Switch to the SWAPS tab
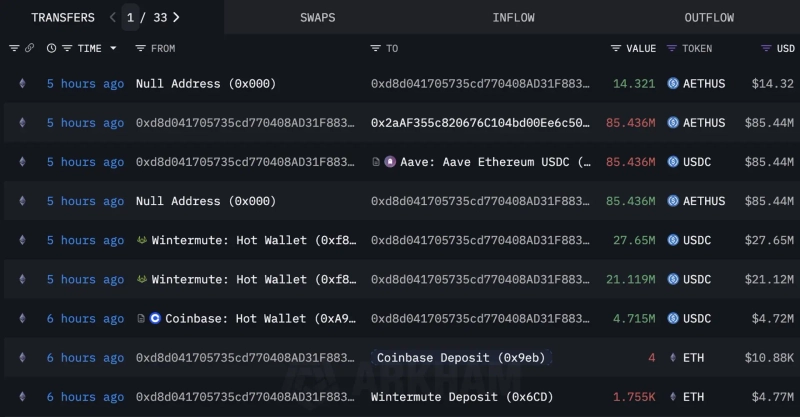The height and width of the screenshot is (417, 800). pos(318,17)
